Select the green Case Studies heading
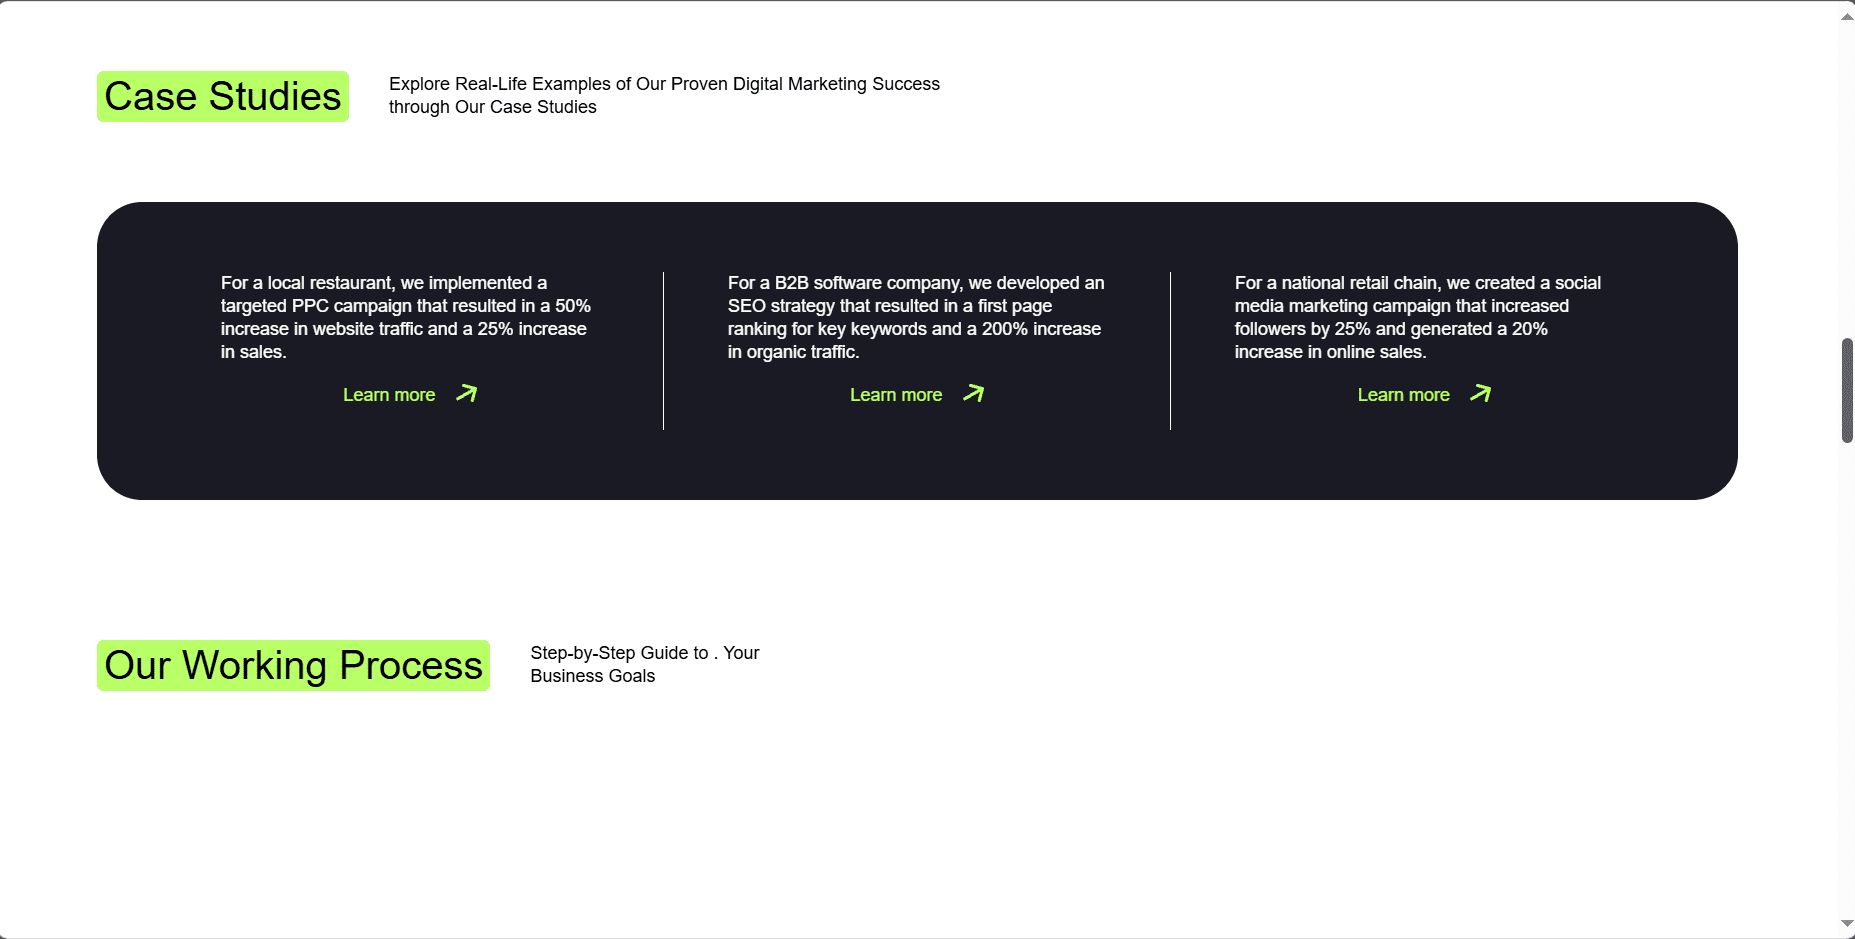 point(223,97)
